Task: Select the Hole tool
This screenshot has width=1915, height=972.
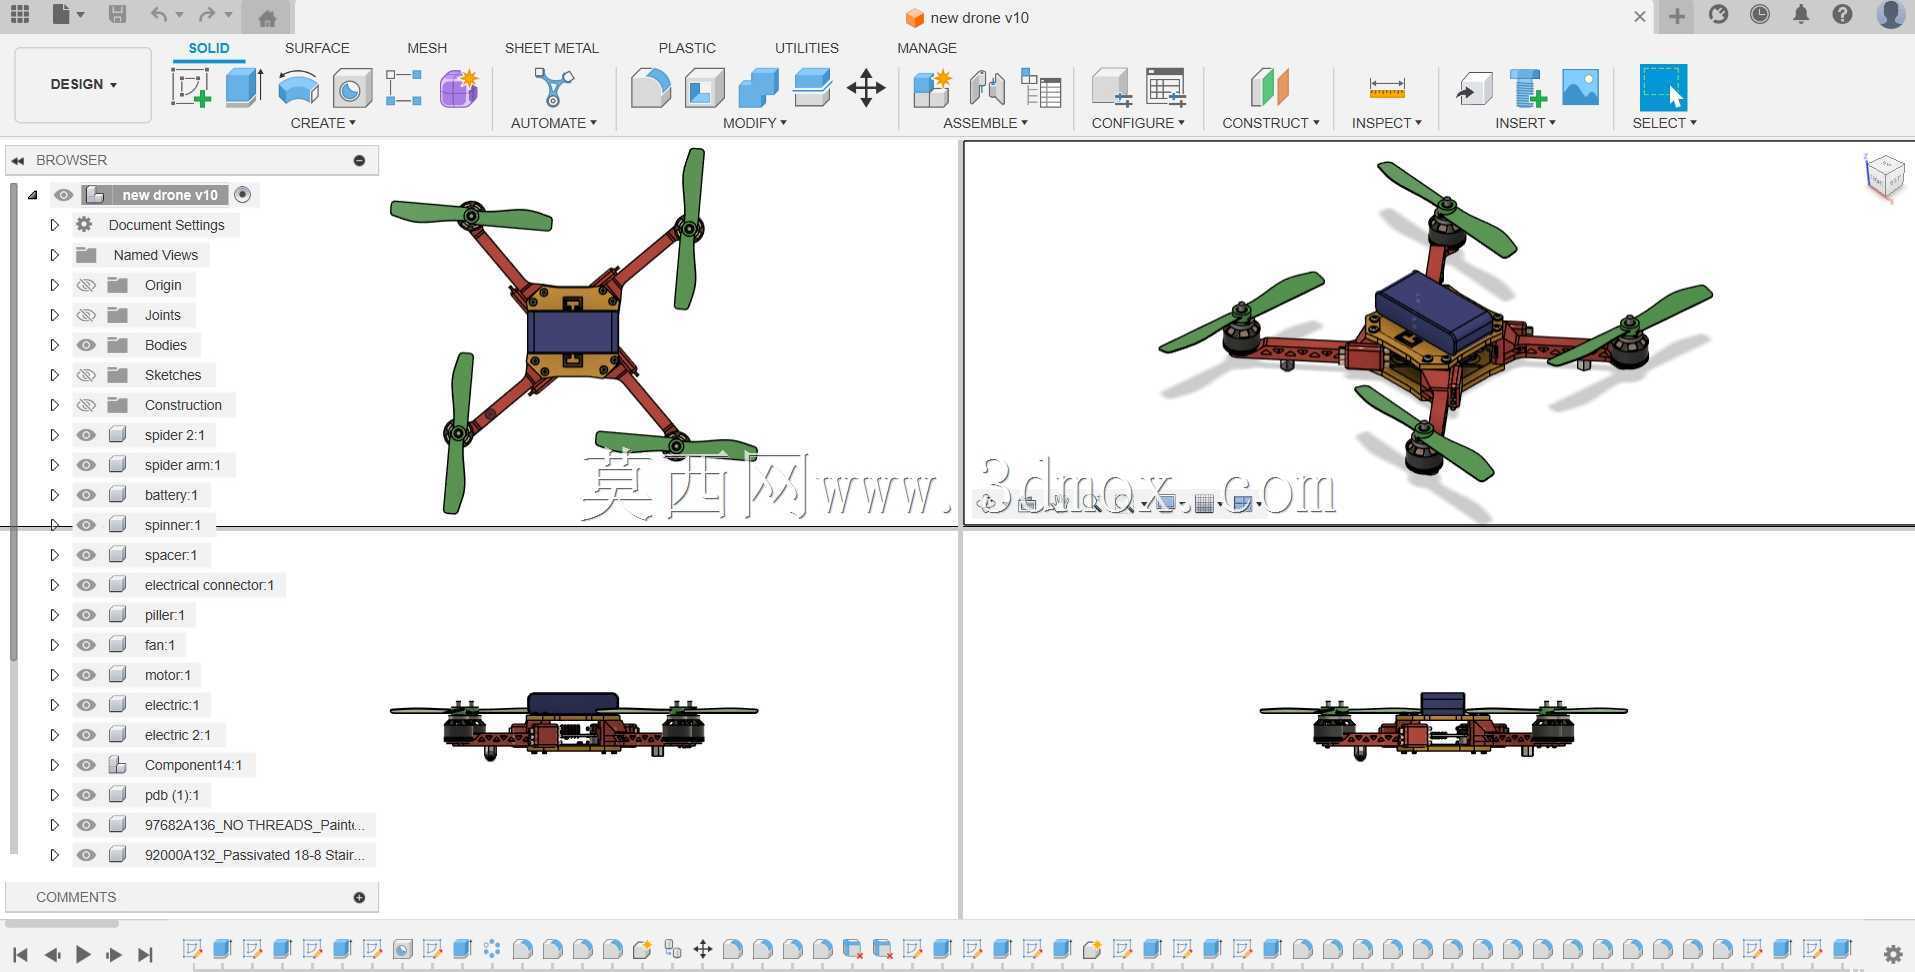Action: [x=352, y=88]
